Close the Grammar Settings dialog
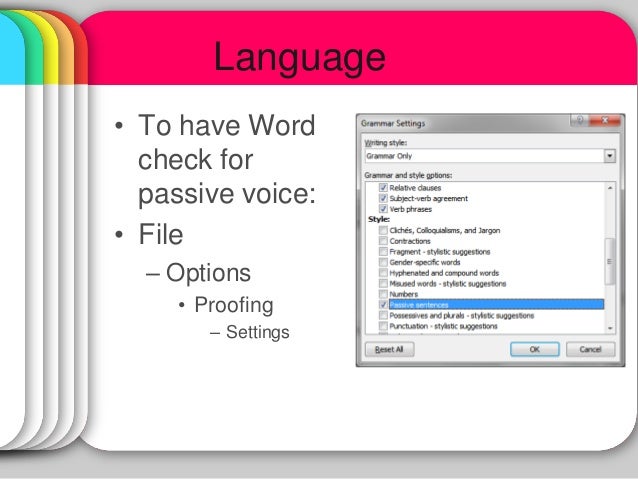The width and height of the screenshot is (638, 479). point(605,120)
